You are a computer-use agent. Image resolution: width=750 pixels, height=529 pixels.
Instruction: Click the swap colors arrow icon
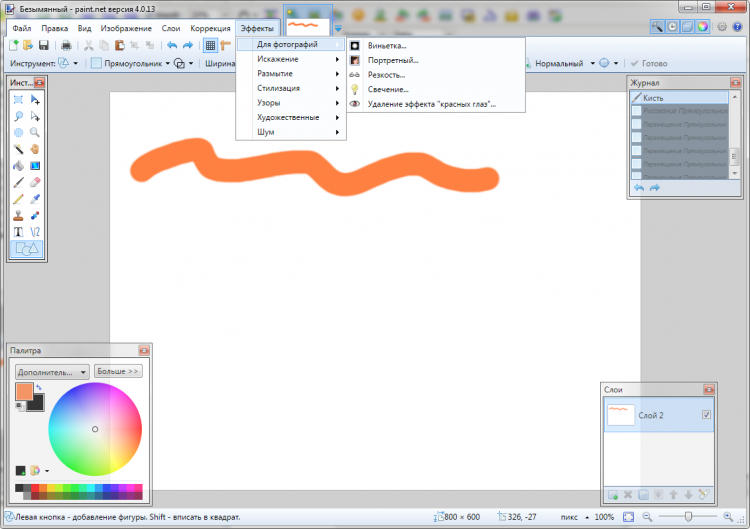(39, 387)
